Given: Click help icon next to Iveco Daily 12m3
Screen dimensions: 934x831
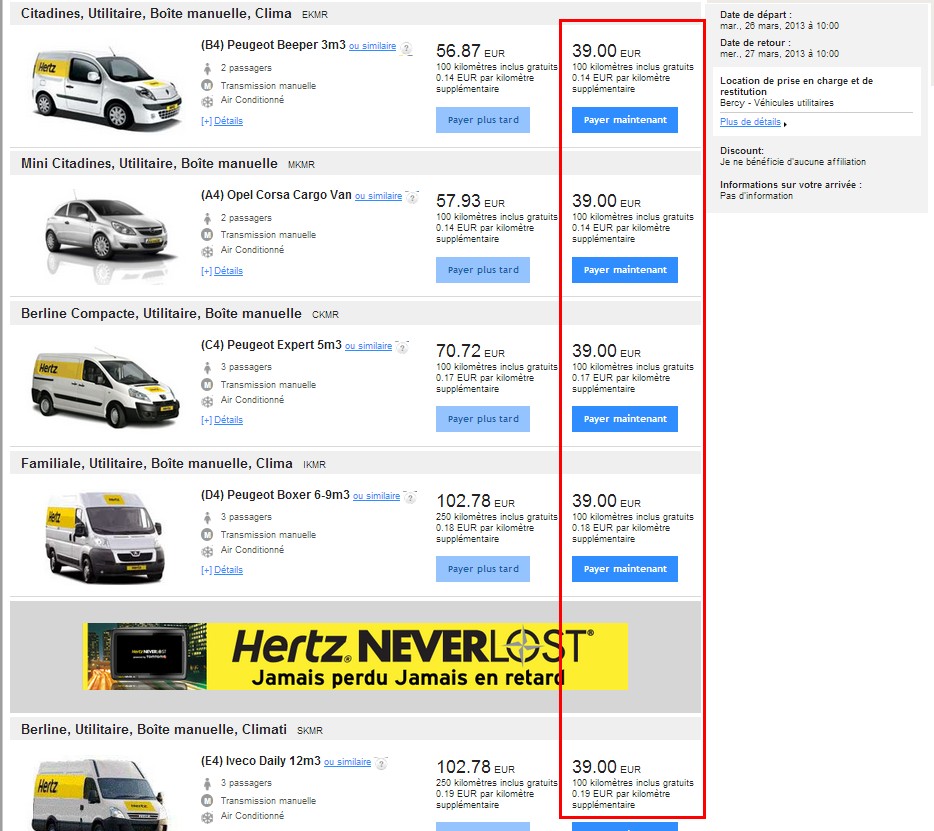Looking at the screenshot, I should 381,763.
